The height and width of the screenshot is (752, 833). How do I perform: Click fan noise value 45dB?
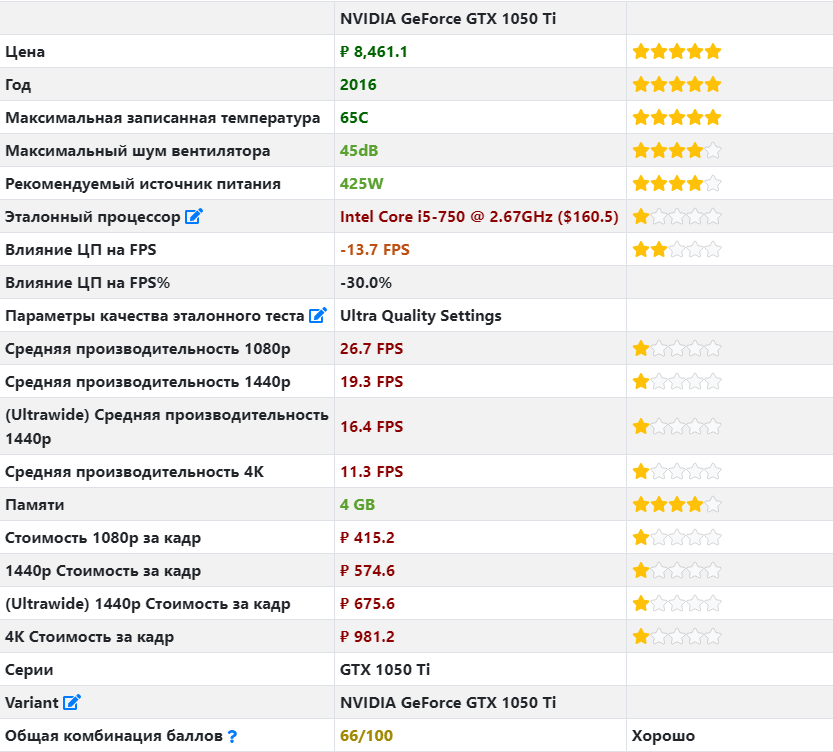(359, 150)
